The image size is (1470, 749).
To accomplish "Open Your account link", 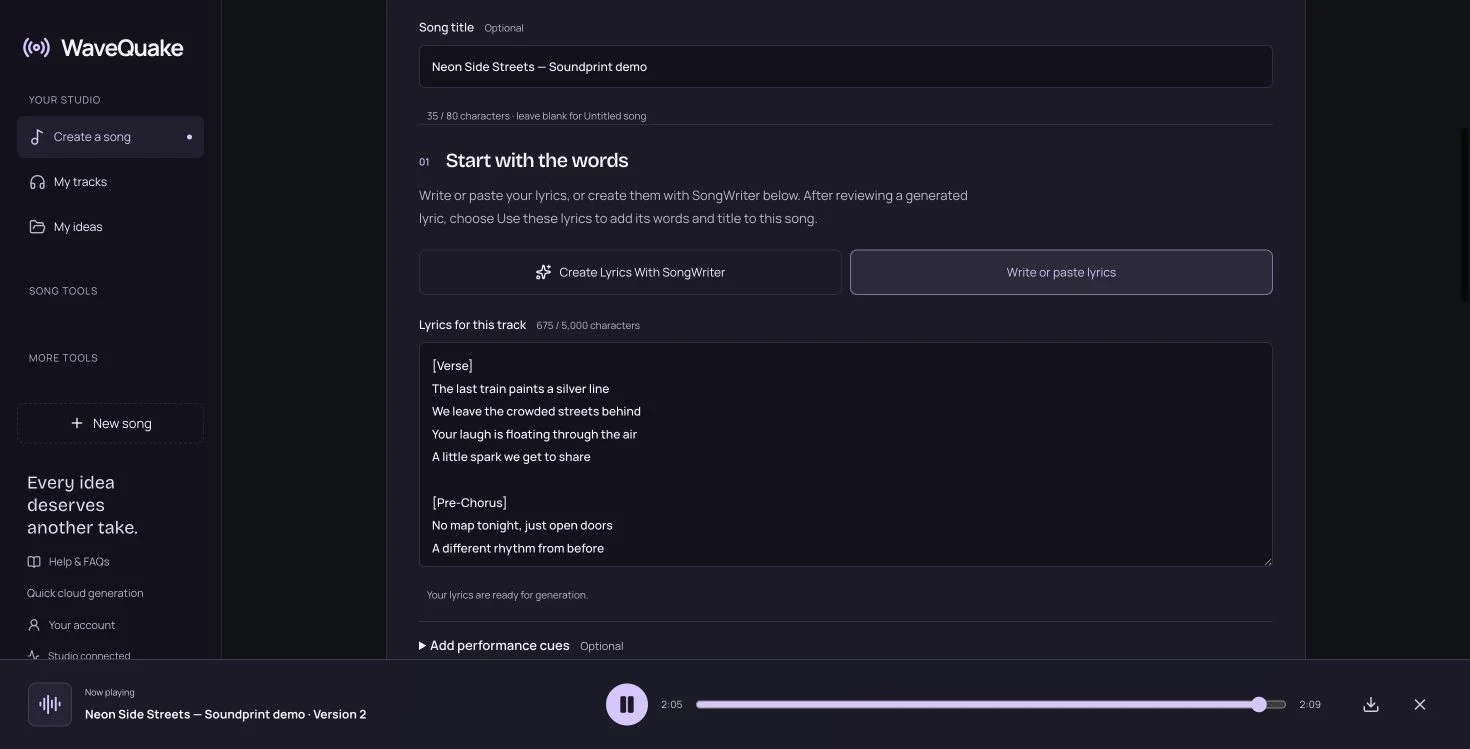I will click(x=71, y=625).
